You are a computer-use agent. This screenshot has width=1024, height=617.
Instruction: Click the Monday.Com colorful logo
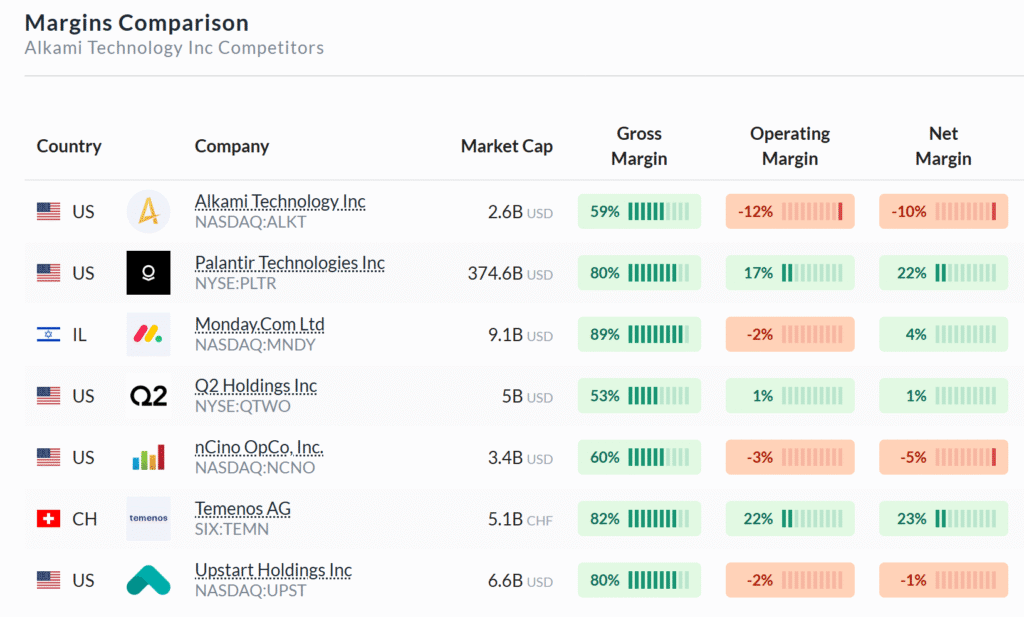tap(148, 335)
